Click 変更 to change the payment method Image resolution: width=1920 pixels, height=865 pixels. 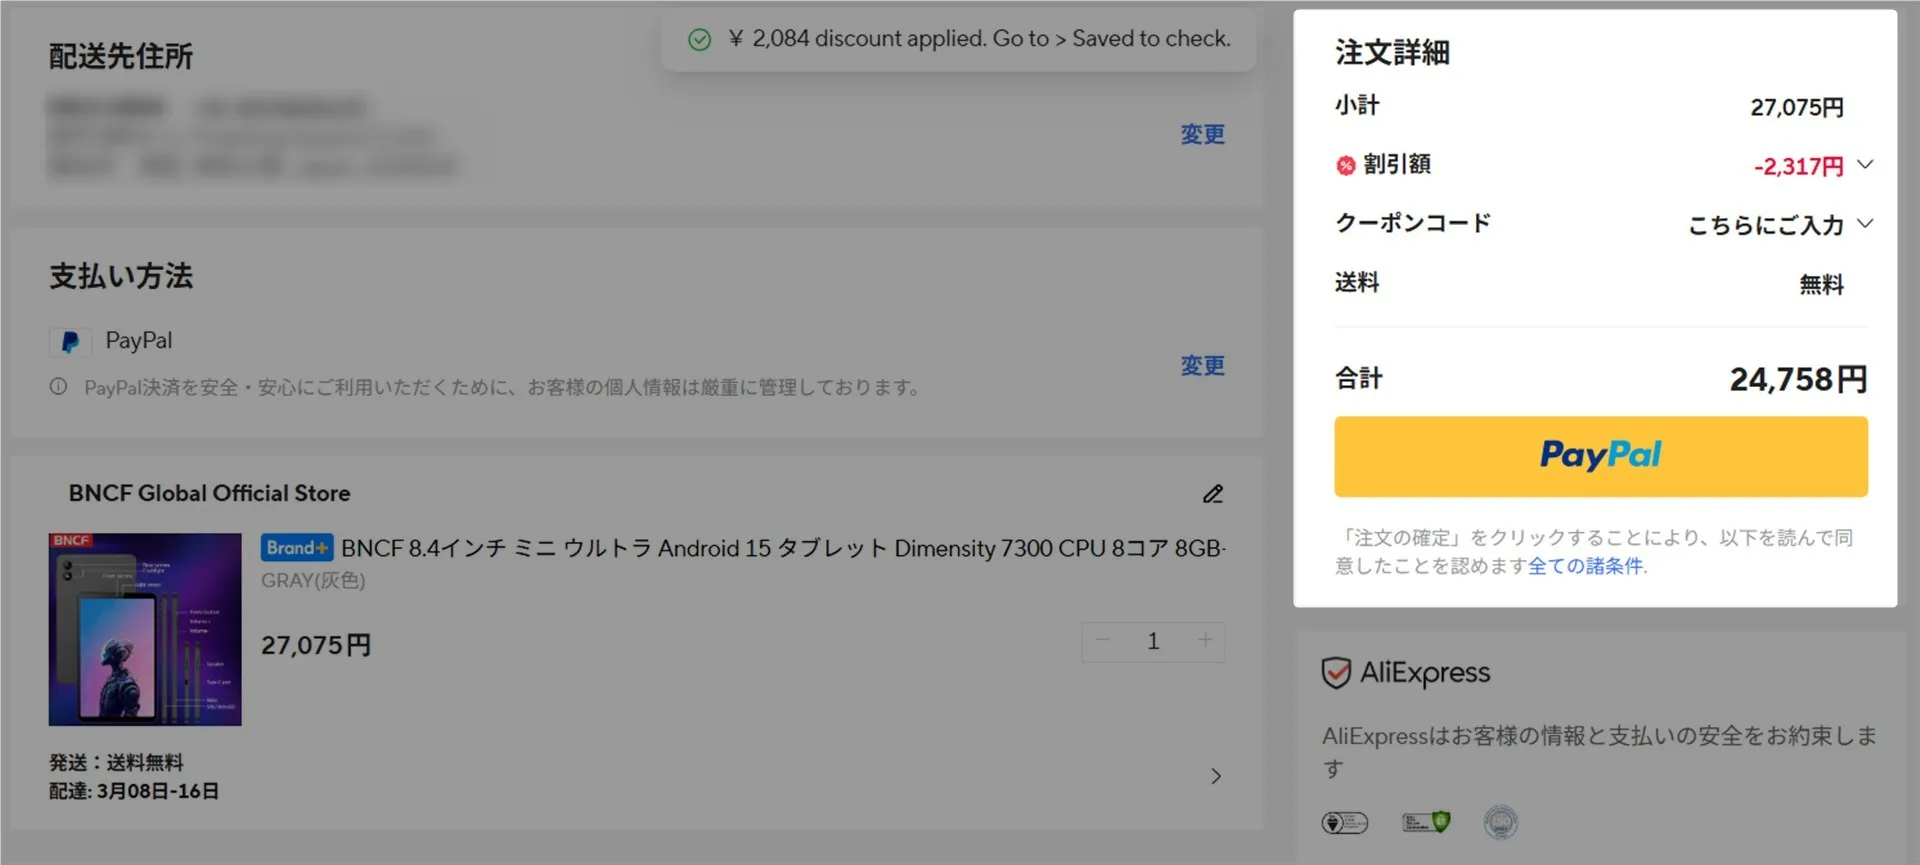pos(1202,365)
